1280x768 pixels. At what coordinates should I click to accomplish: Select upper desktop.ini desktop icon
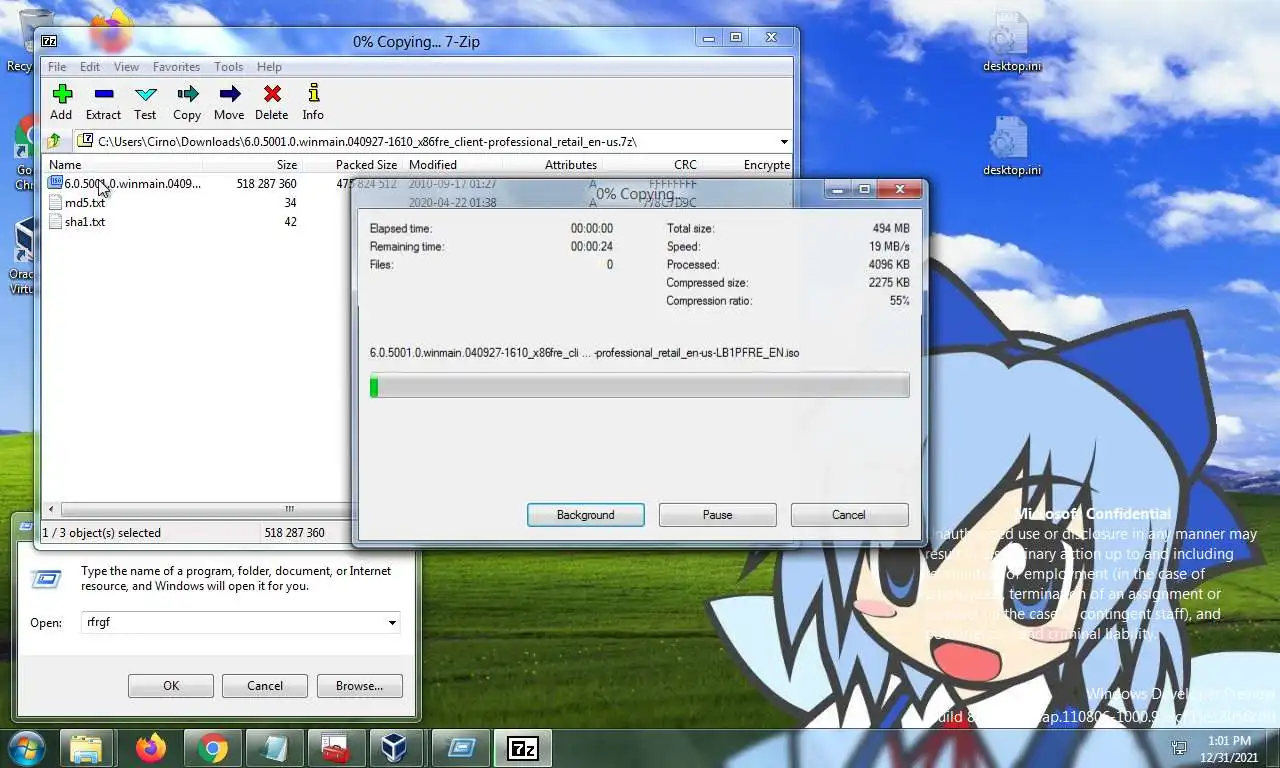(x=1010, y=43)
